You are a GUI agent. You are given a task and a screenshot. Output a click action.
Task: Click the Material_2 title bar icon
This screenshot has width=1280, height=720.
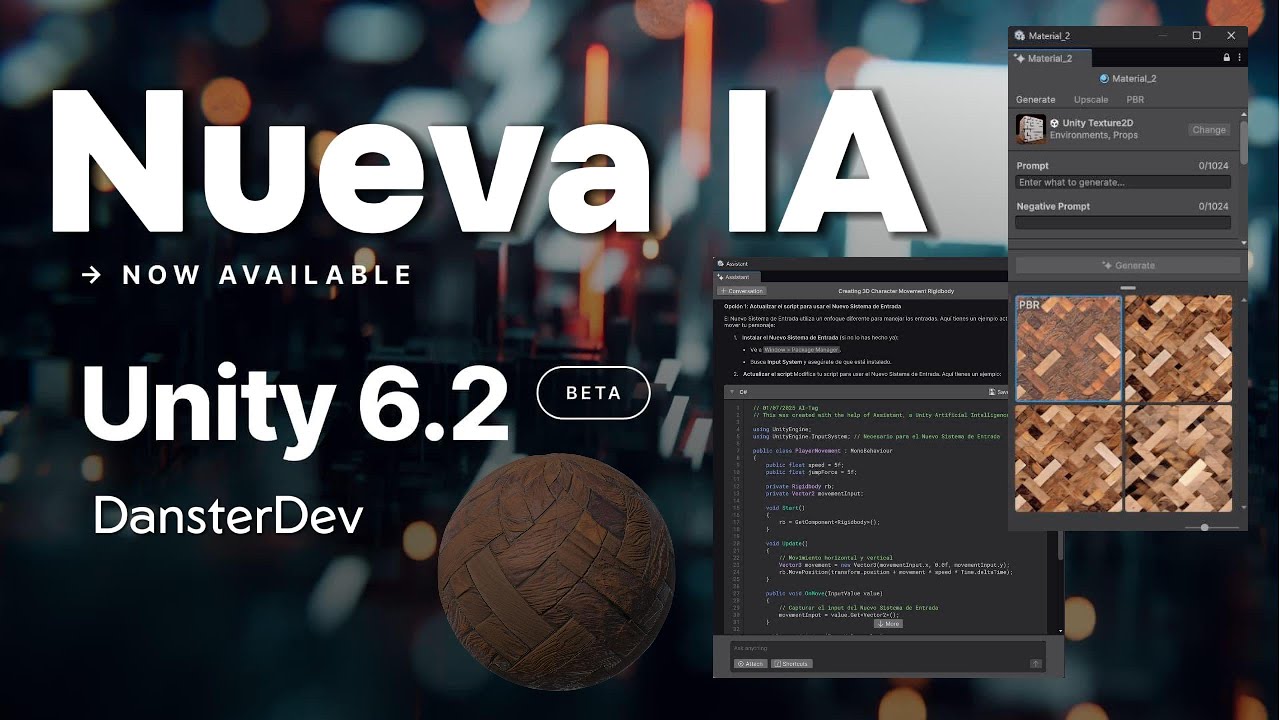pos(1020,35)
